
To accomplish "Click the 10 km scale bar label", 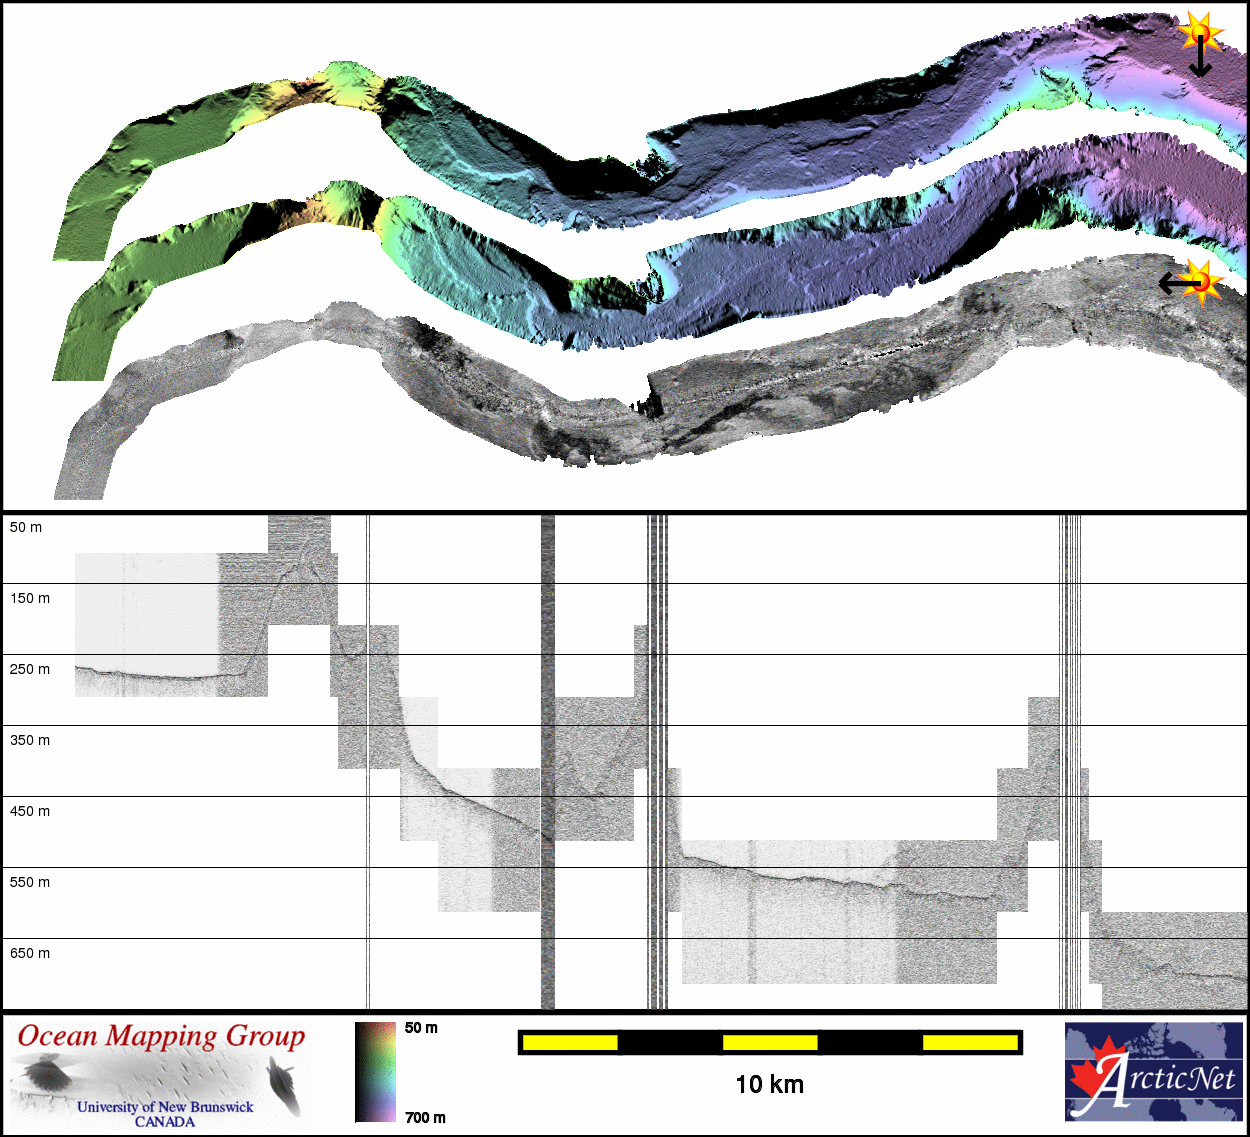I will coord(769,1084).
